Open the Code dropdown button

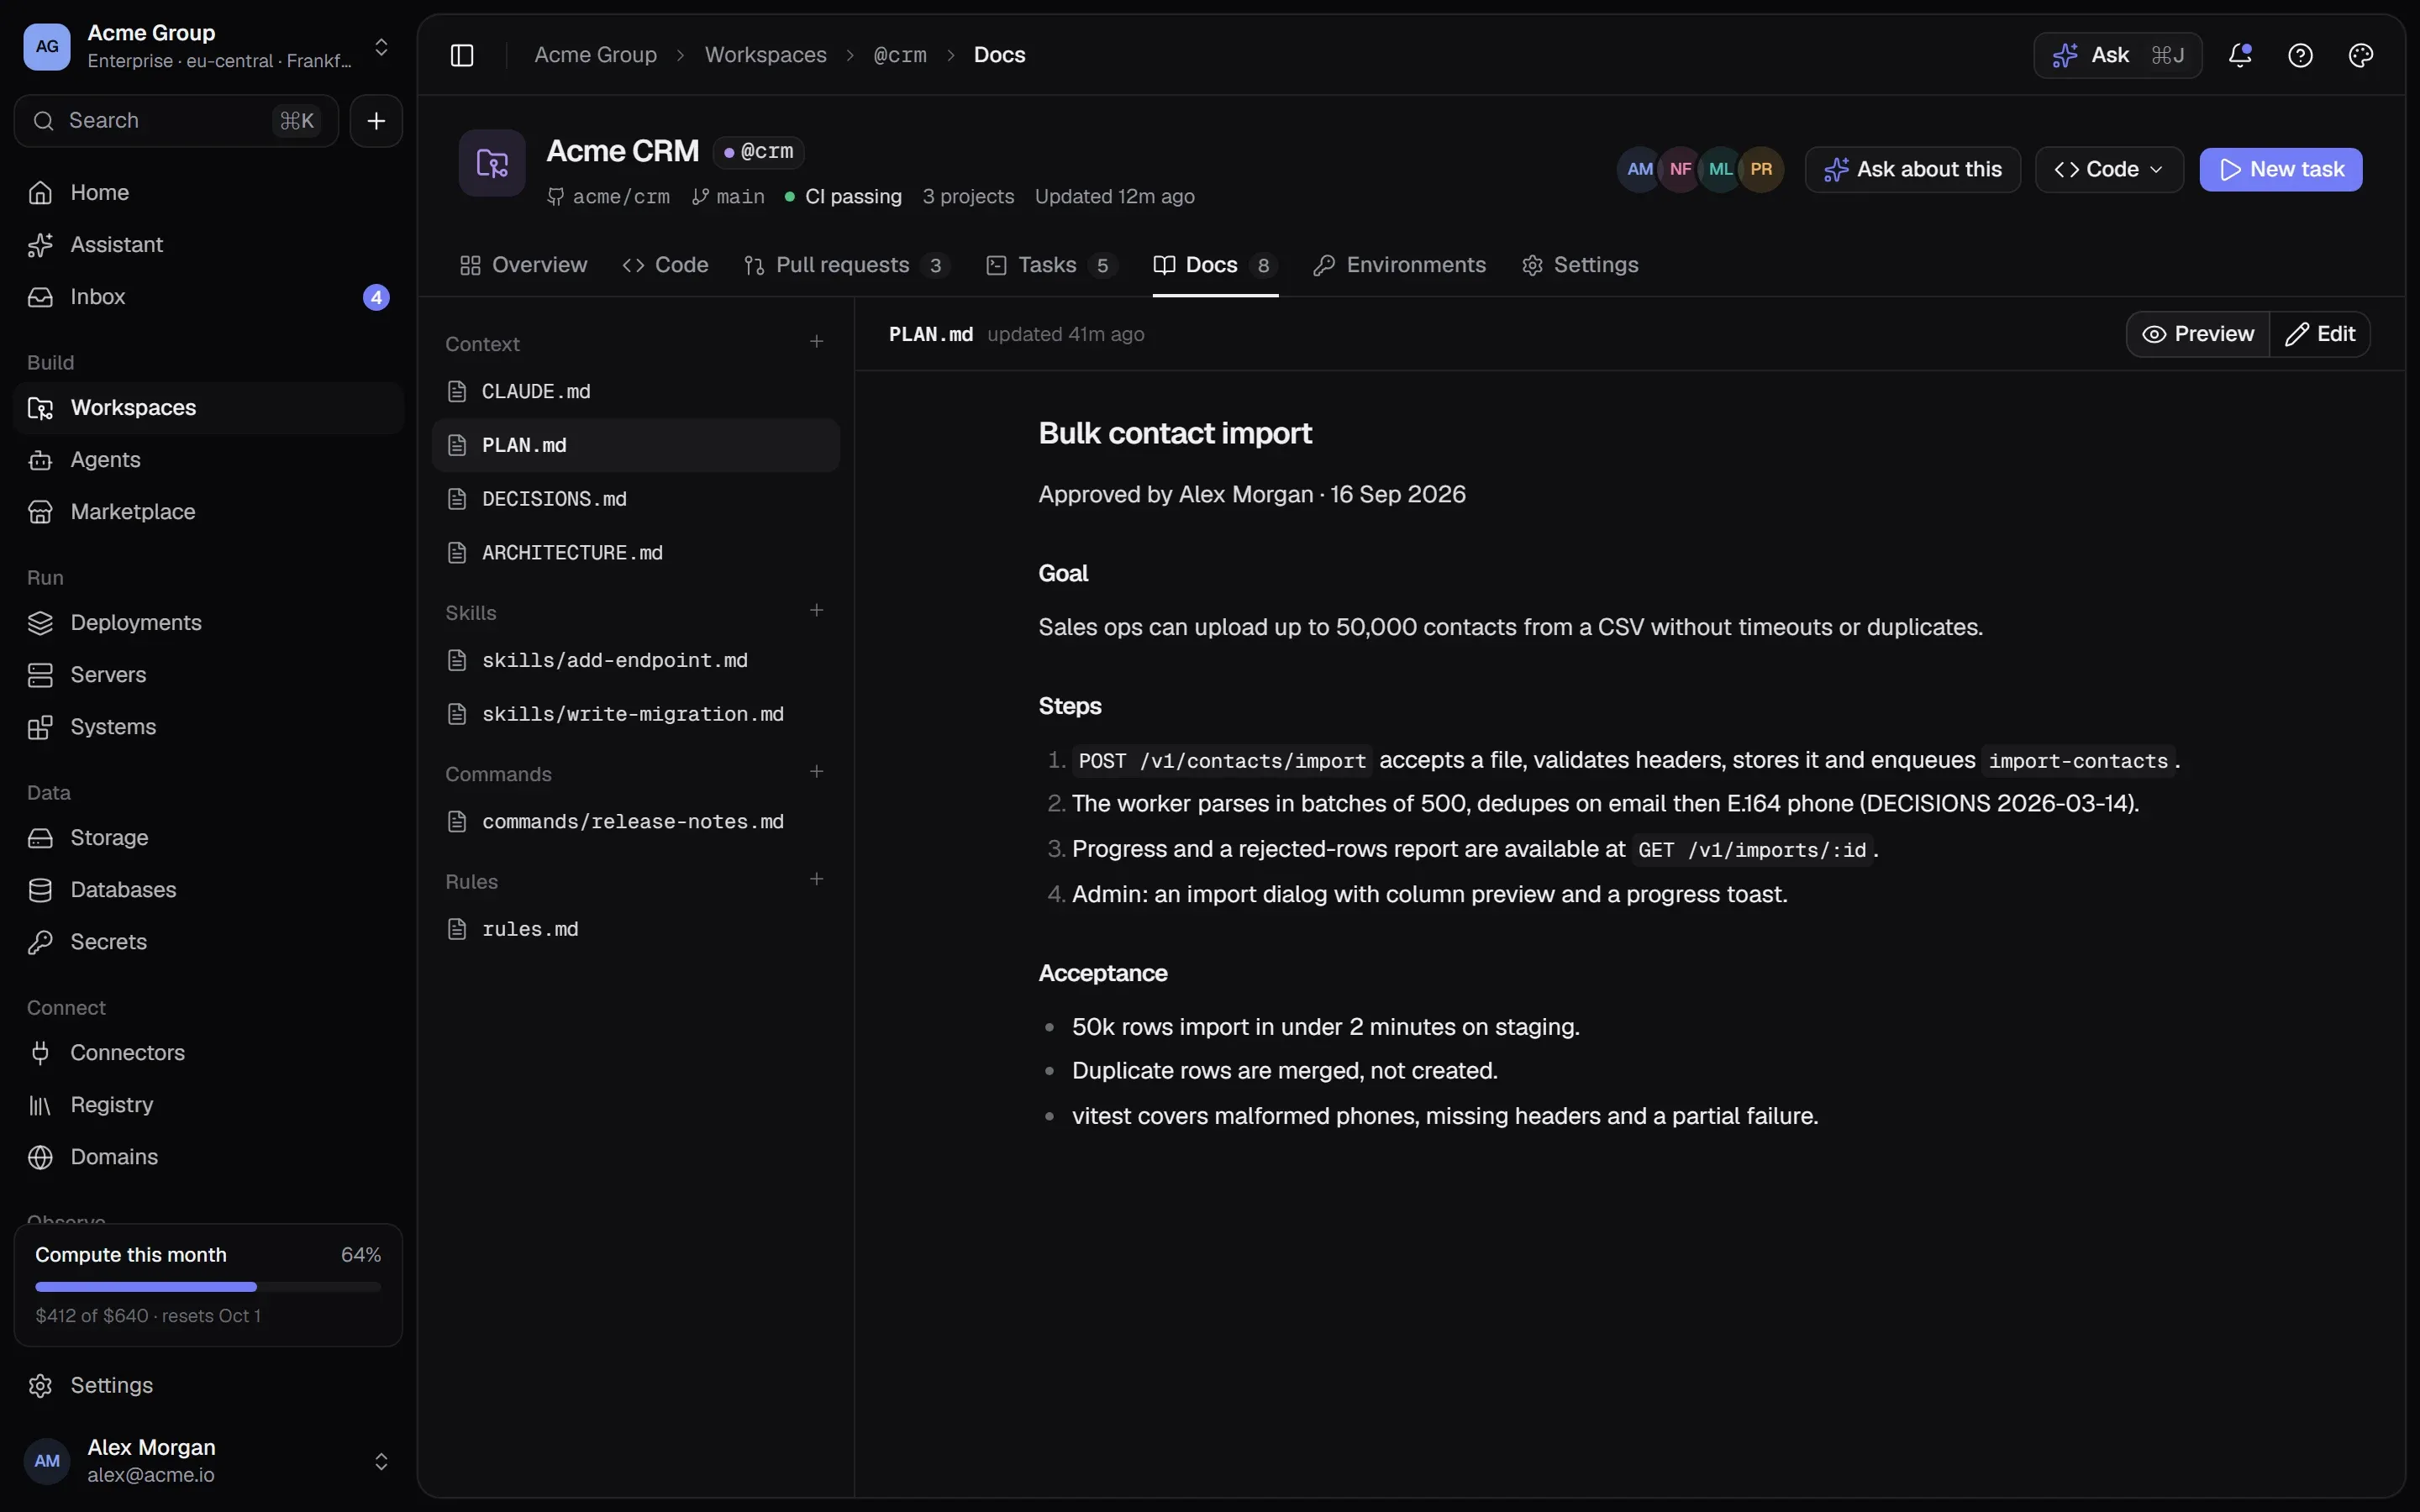pyautogui.click(x=2109, y=170)
